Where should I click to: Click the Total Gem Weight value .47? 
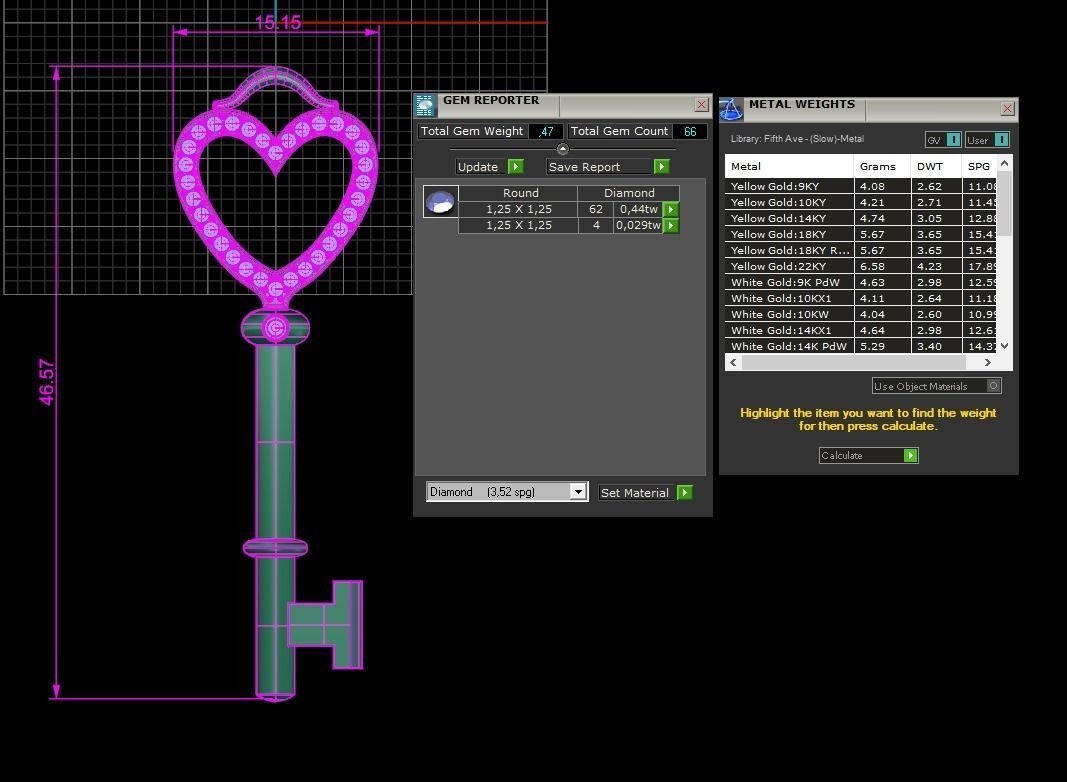point(546,131)
